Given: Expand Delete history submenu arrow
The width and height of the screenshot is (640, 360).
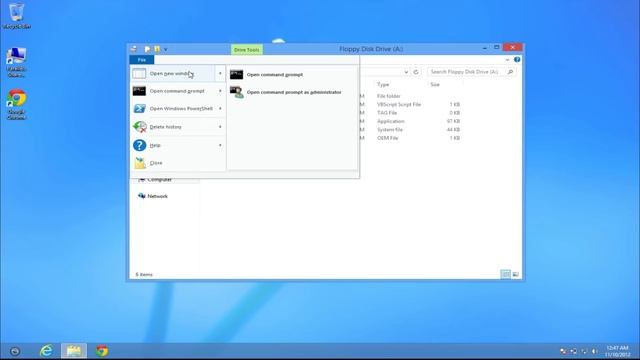Looking at the screenshot, I should click(220, 127).
